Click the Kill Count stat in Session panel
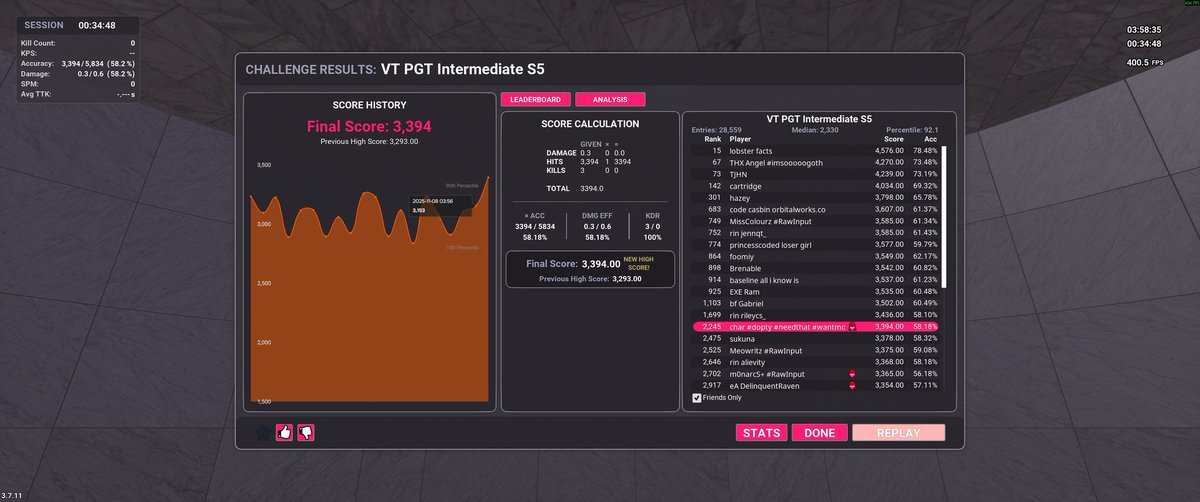 click(77, 43)
